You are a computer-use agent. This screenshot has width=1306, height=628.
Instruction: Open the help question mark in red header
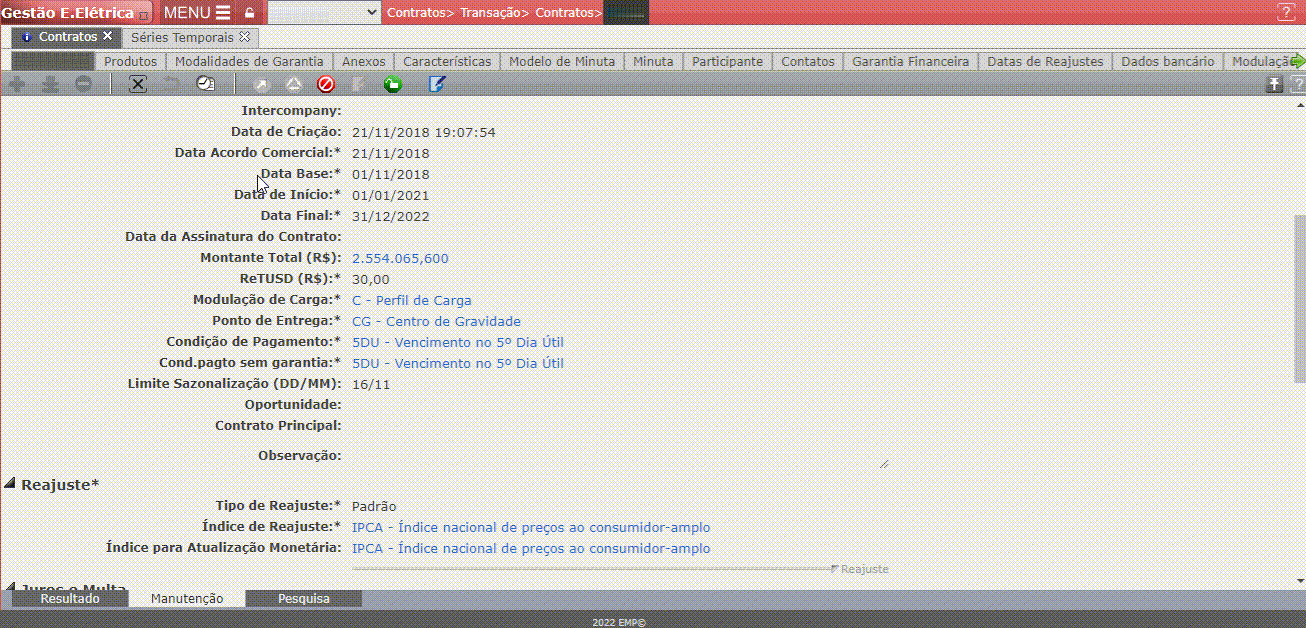pyautogui.click(x=1285, y=13)
